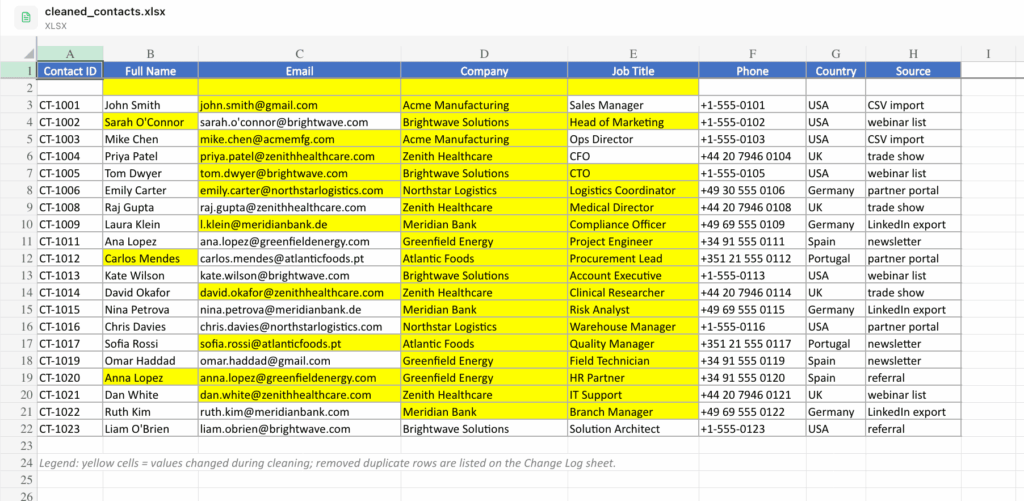The width and height of the screenshot is (1024, 501).
Task: Click the Warehouse Manager cell
Action: coord(633,326)
